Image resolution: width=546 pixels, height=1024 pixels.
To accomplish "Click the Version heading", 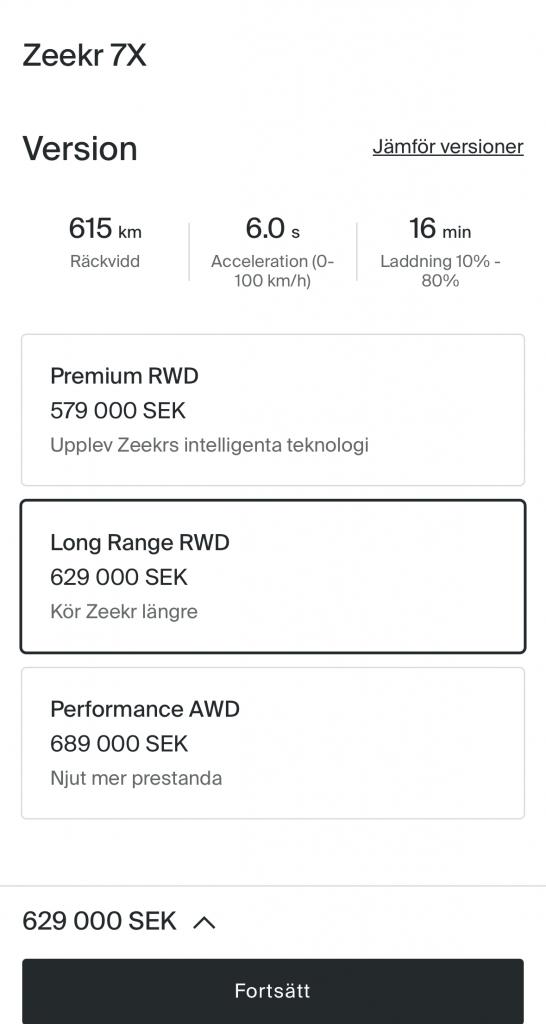I will coord(80,148).
